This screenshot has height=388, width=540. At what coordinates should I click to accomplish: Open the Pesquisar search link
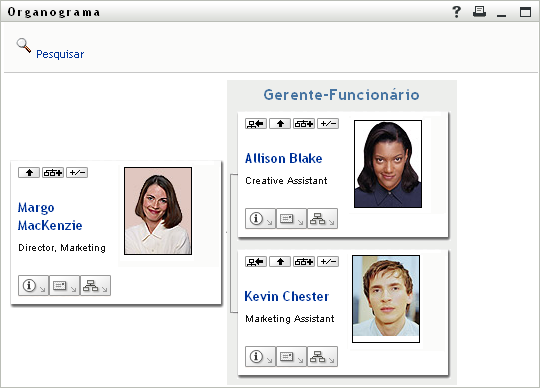coord(60,54)
